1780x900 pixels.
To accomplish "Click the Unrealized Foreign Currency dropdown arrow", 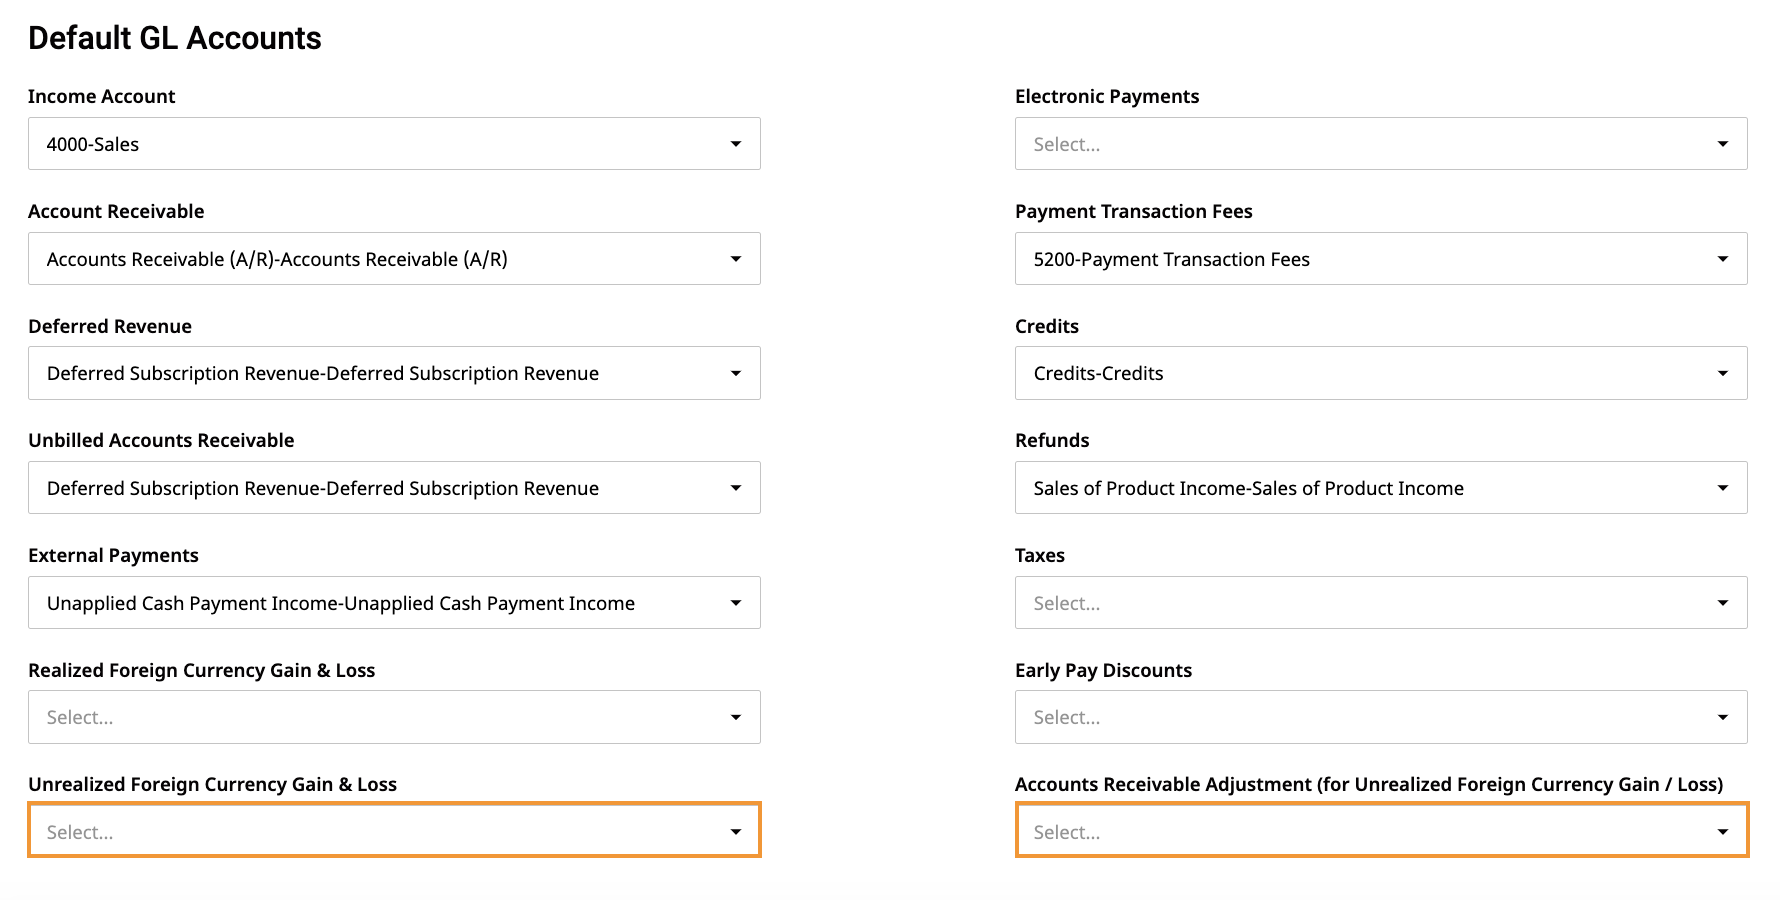I will (736, 832).
